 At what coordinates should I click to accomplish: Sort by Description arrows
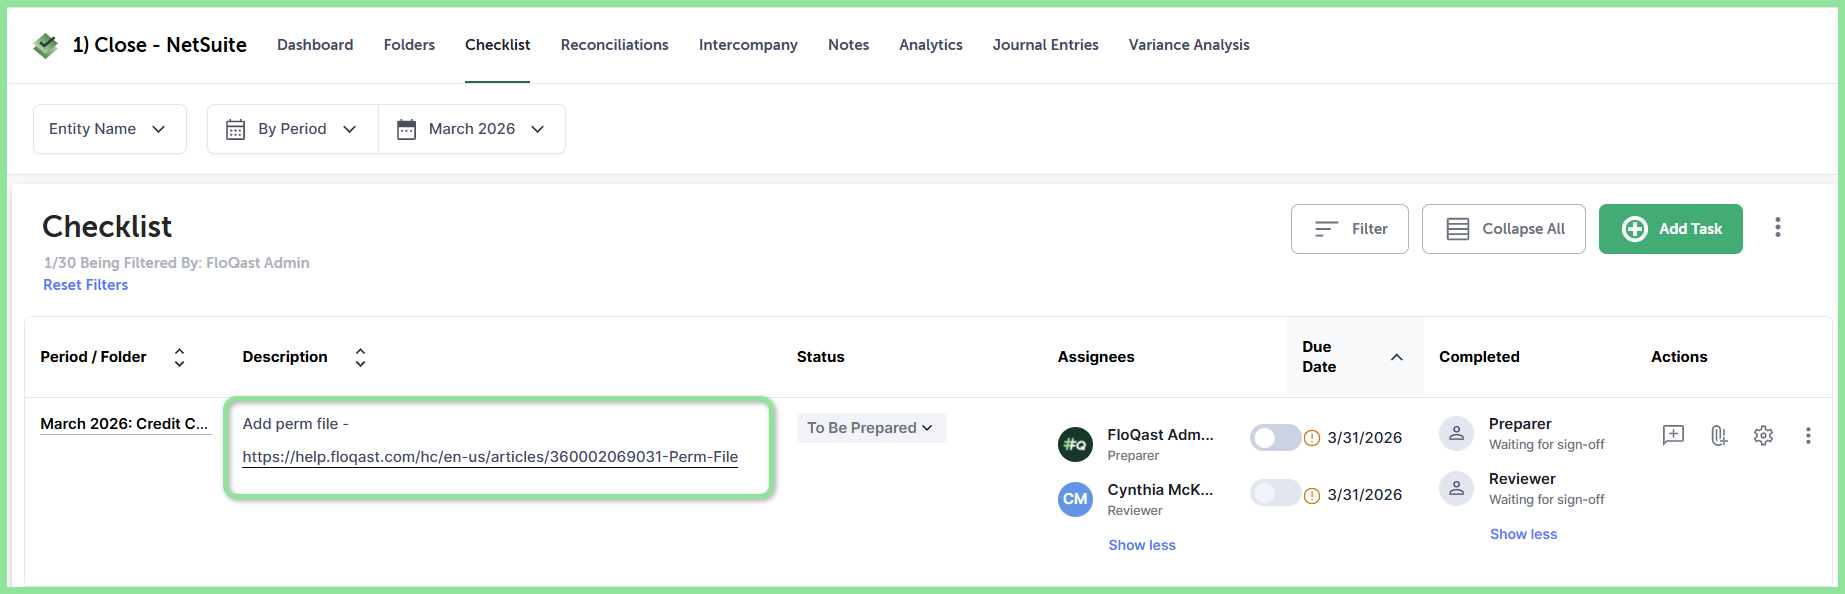[360, 357]
